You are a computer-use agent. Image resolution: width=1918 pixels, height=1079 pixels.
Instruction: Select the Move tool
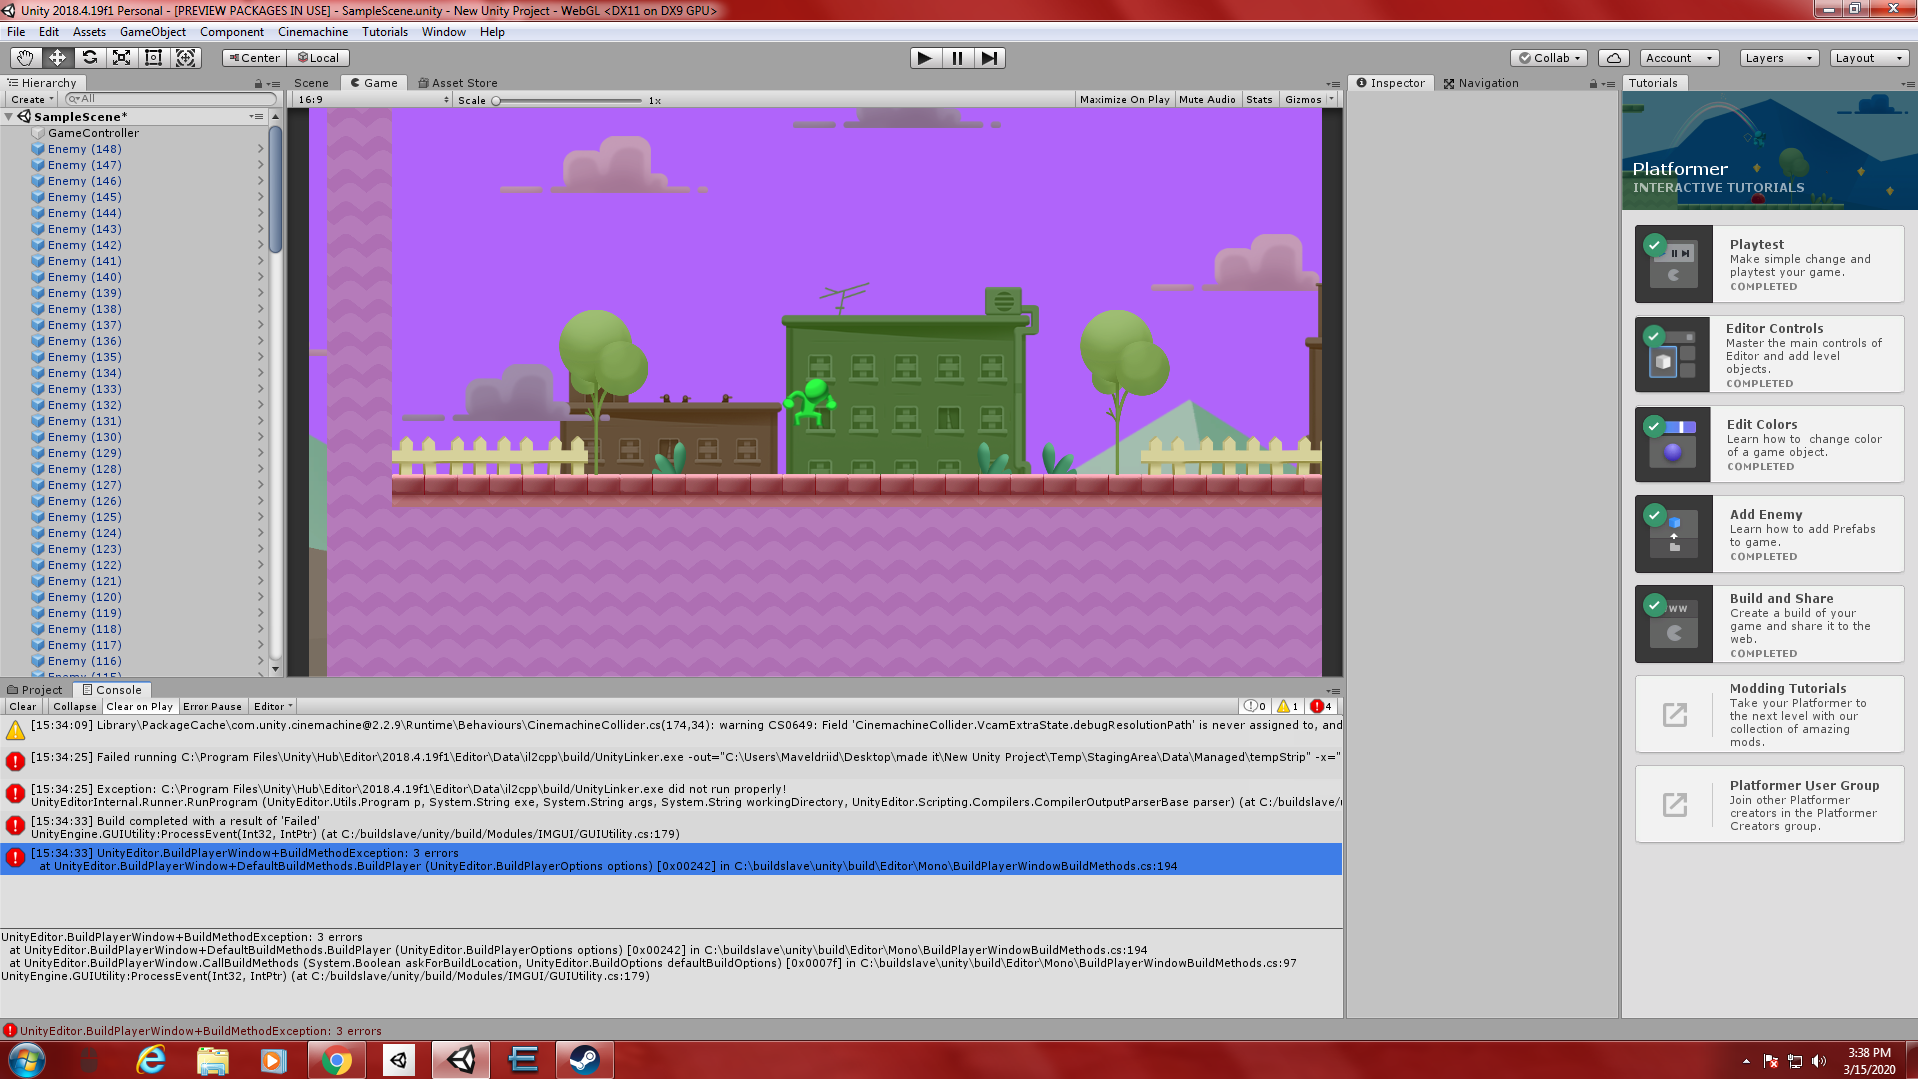coord(57,58)
